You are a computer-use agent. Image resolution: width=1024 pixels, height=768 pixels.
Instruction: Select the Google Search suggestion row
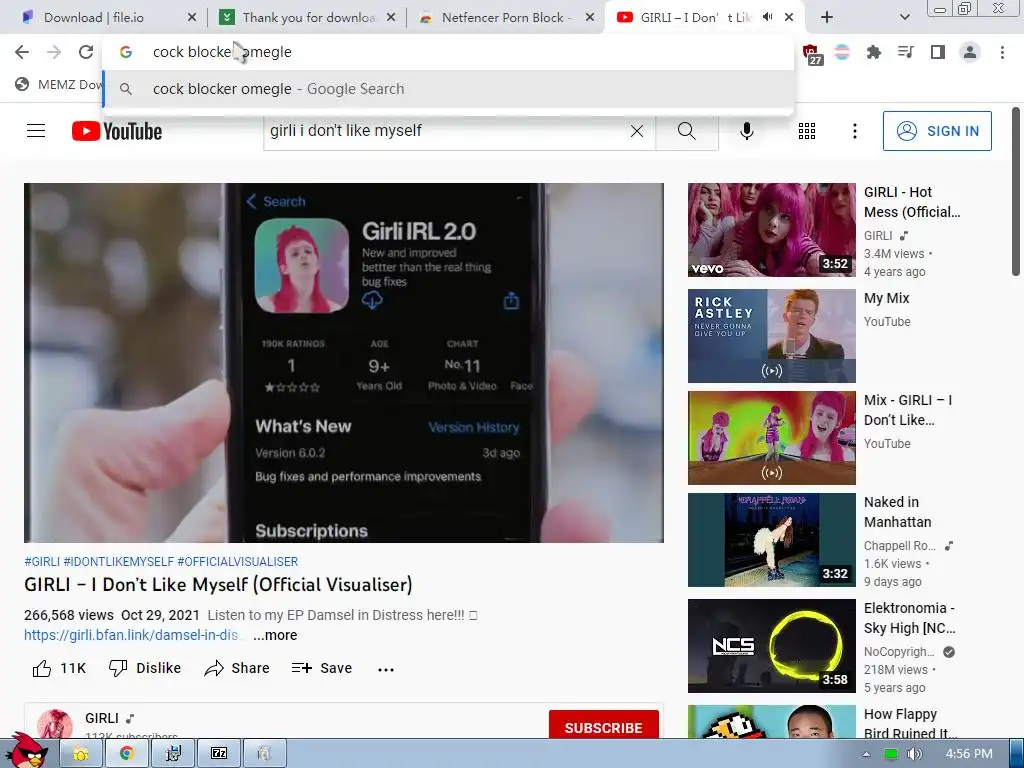pyautogui.click(x=449, y=89)
